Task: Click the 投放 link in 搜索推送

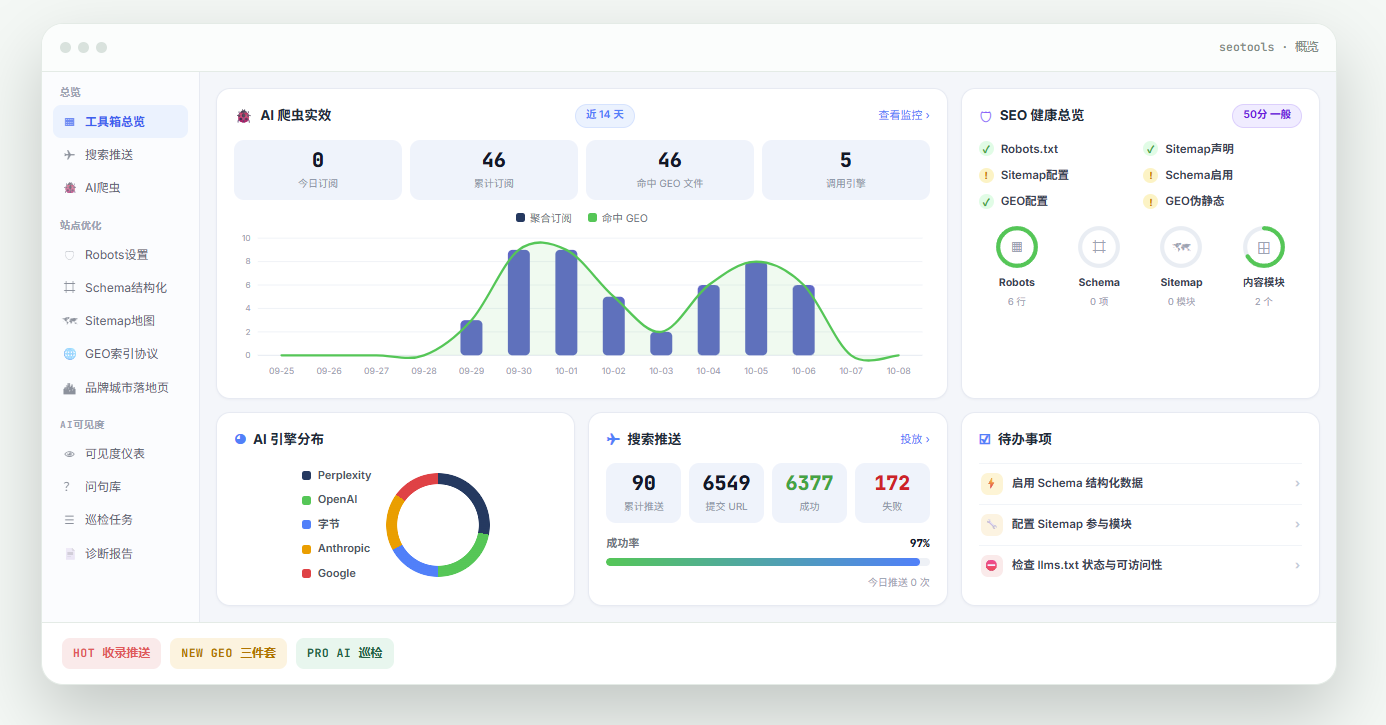Action: click(x=915, y=439)
